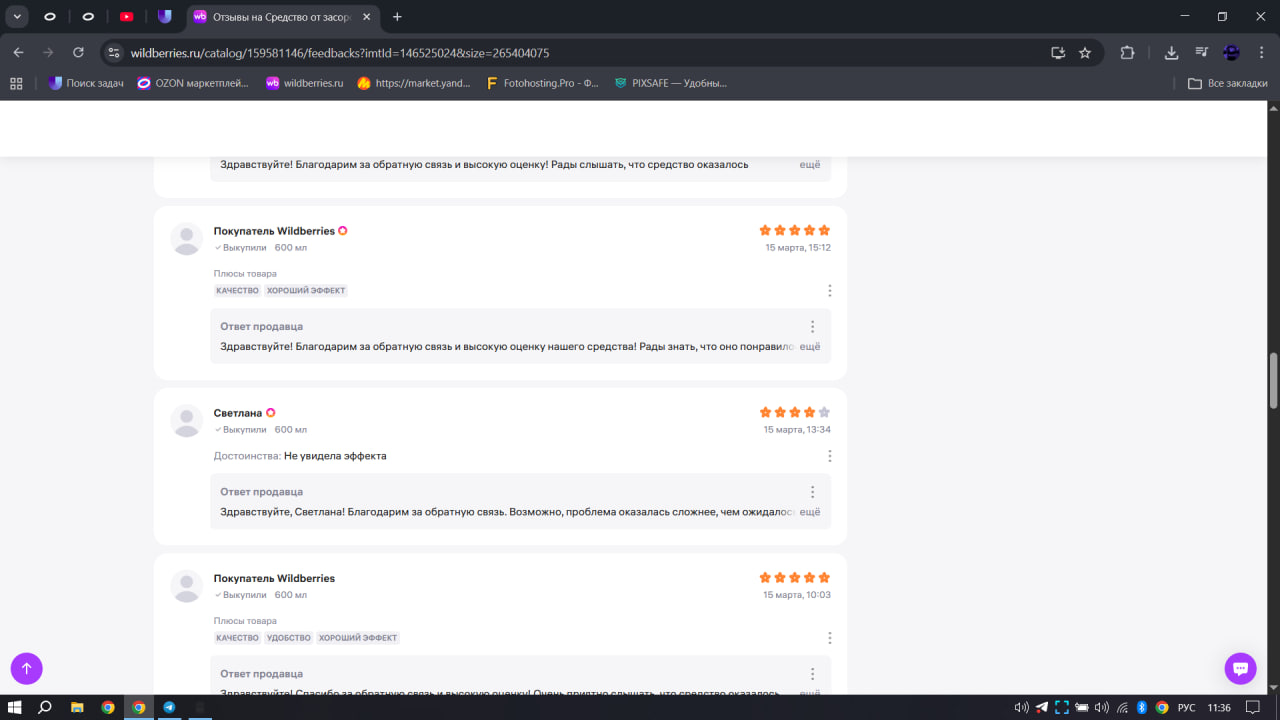The height and width of the screenshot is (720, 1280).
Task: Expand the topmost seller reply with 'ещё'
Action: tap(810, 164)
